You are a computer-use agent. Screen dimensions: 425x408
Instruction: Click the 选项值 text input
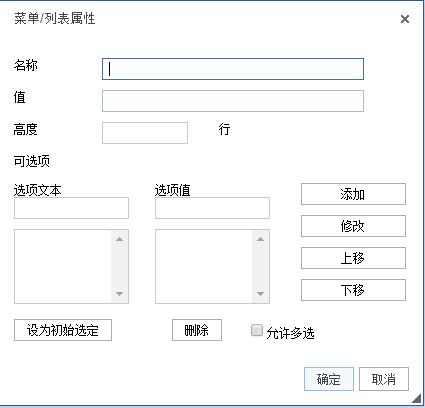(x=212, y=208)
